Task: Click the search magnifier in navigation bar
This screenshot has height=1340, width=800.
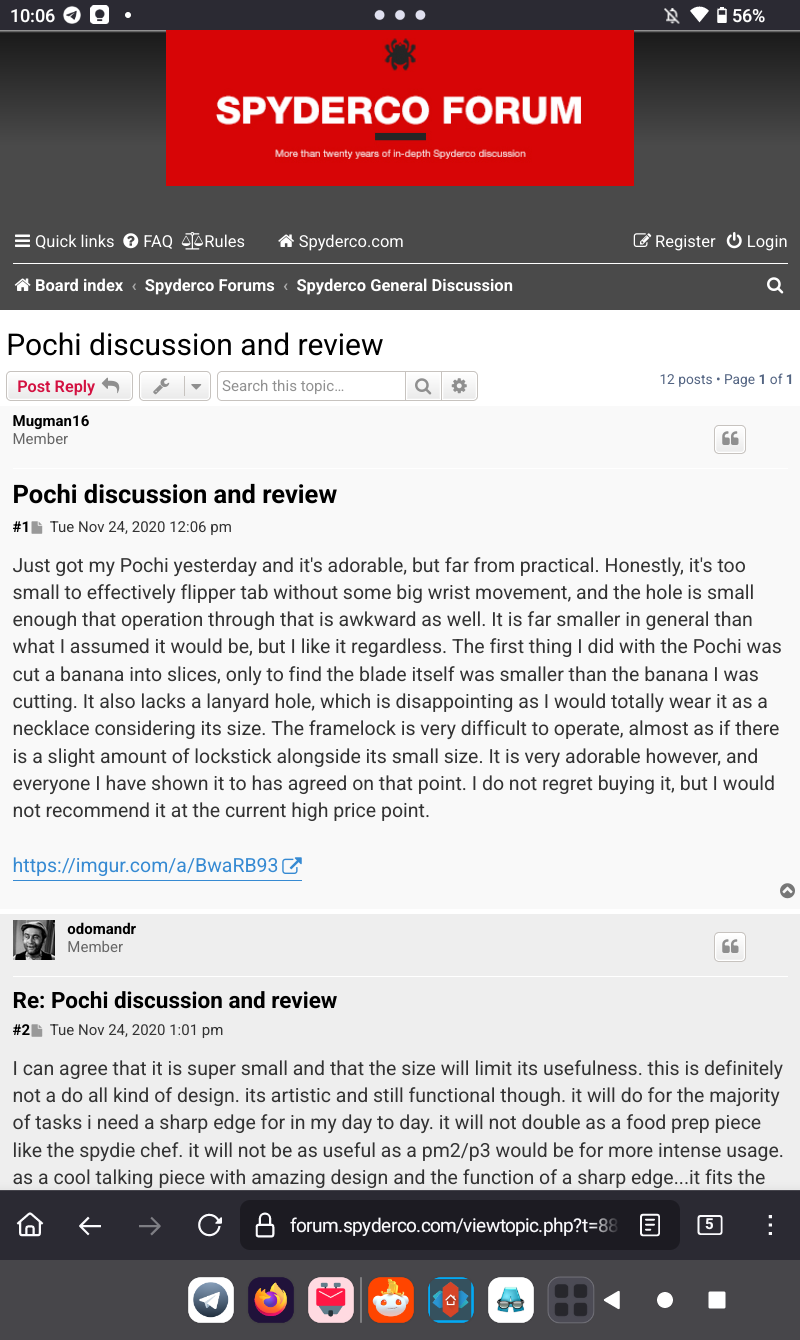Action: (x=774, y=286)
